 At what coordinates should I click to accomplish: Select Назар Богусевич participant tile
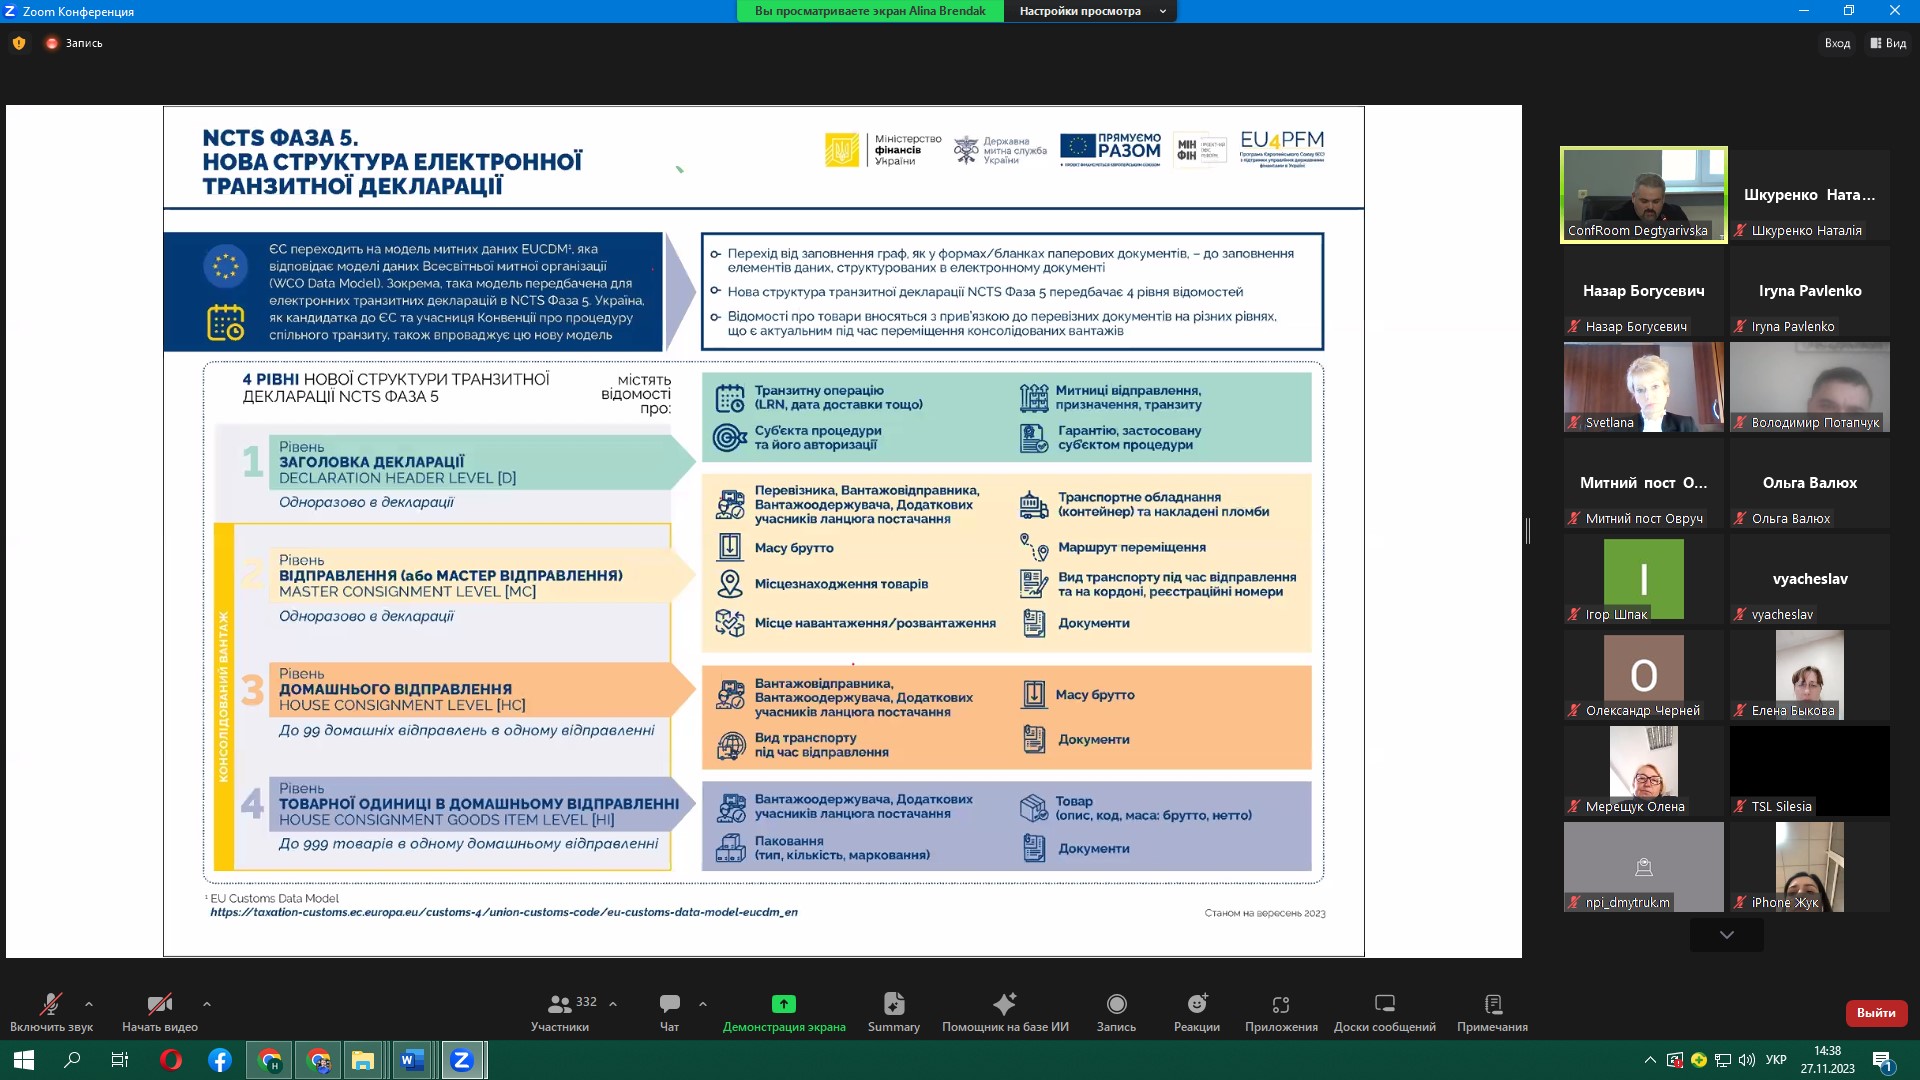(1644, 291)
